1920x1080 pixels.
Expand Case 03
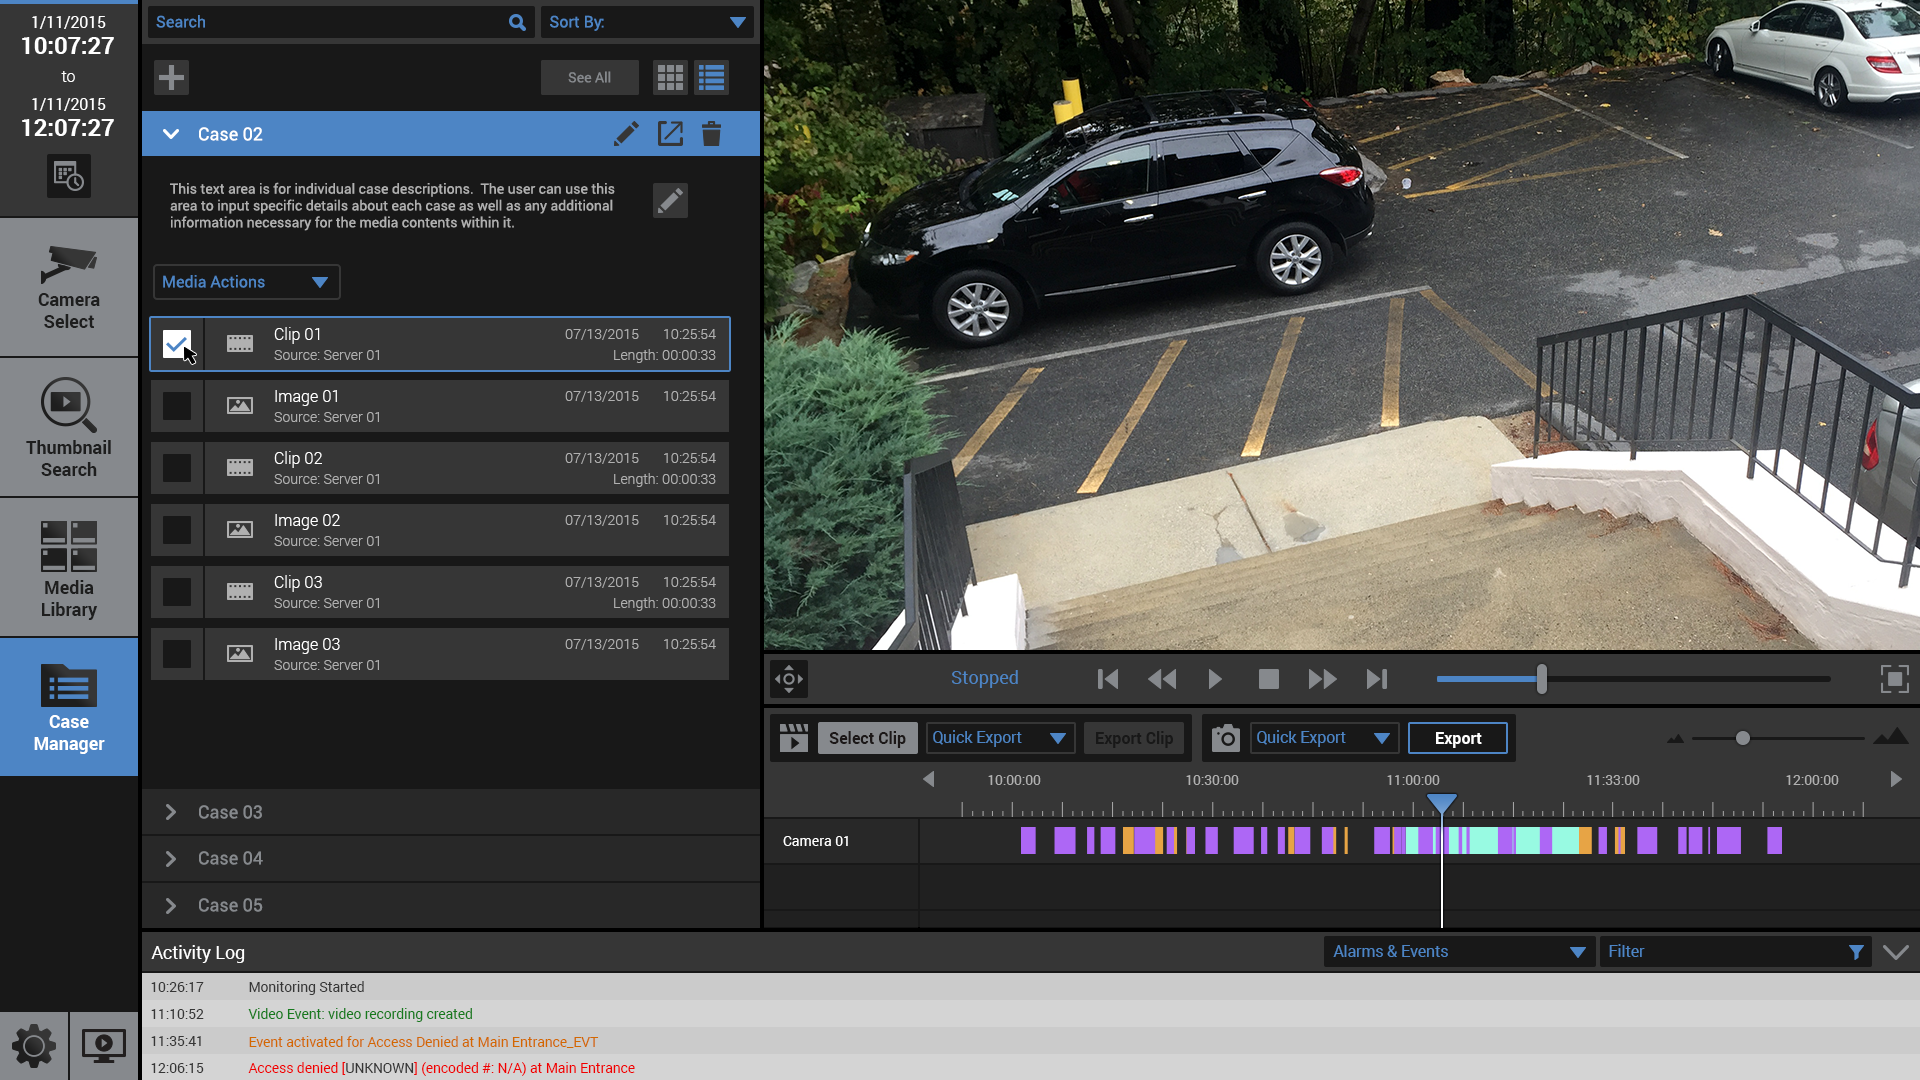point(171,812)
